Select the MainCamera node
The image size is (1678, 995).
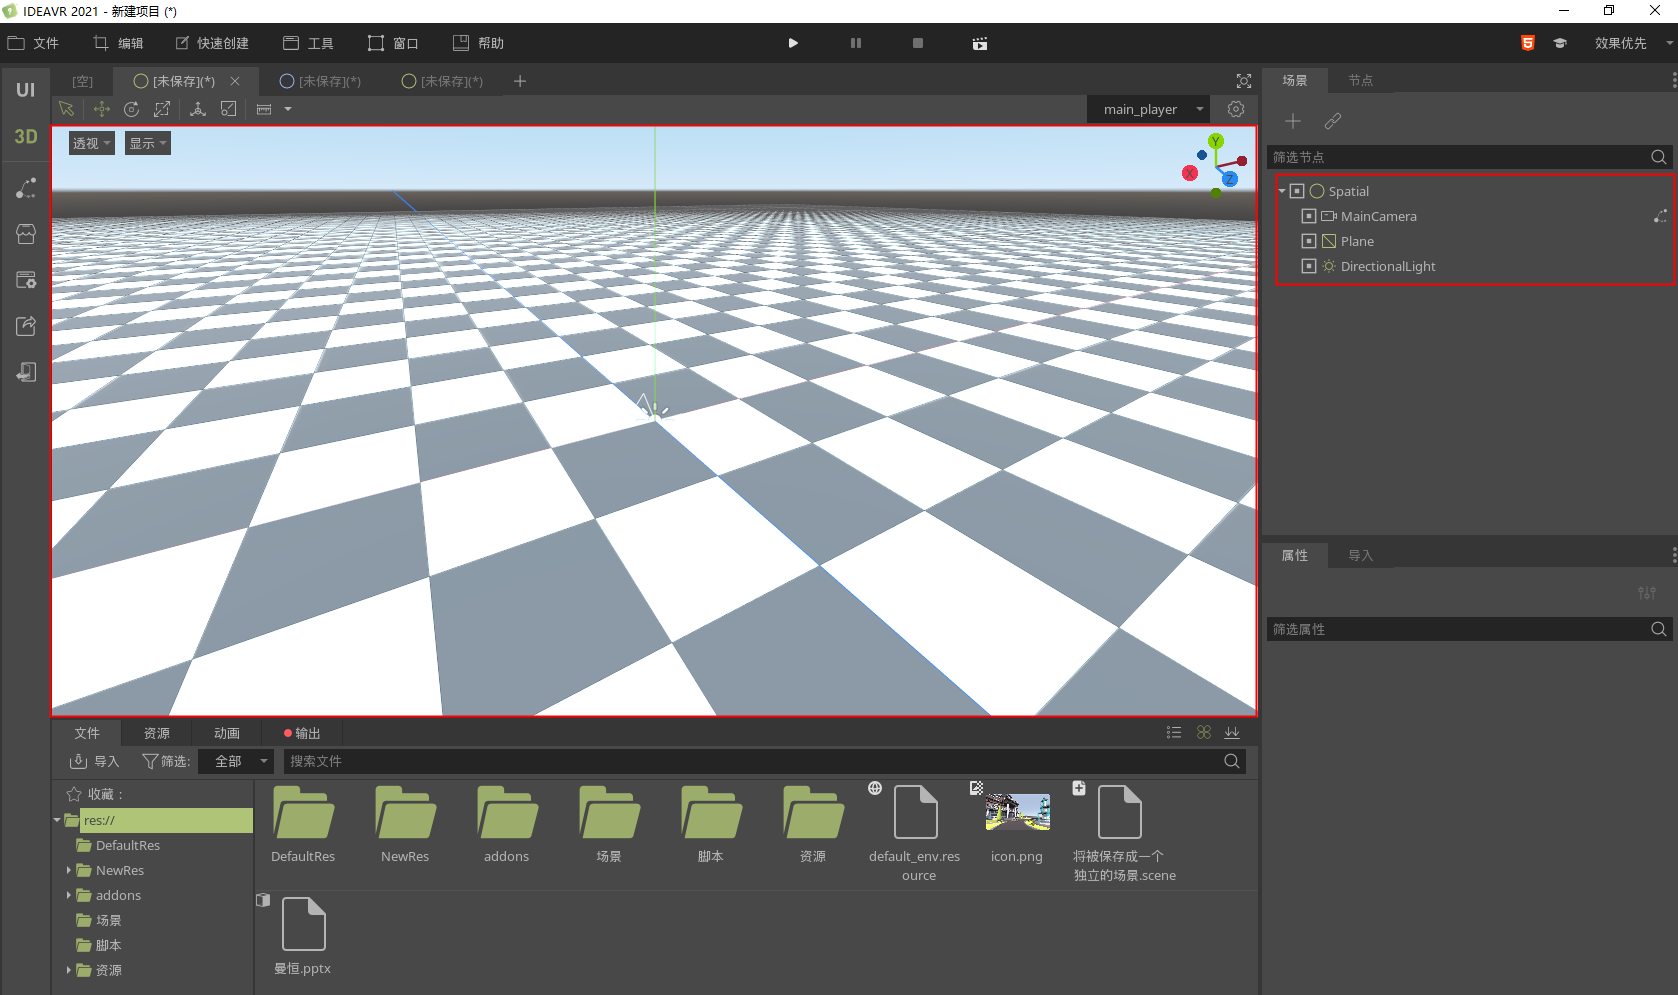click(x=1378, y=216)
